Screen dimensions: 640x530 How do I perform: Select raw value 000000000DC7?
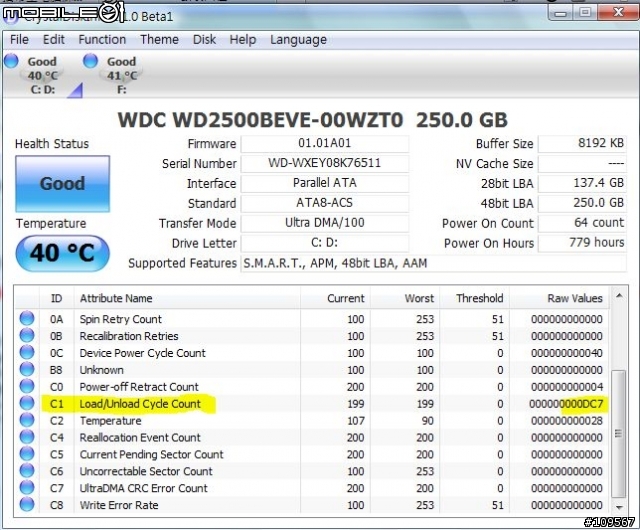click(x=566, y=404)
